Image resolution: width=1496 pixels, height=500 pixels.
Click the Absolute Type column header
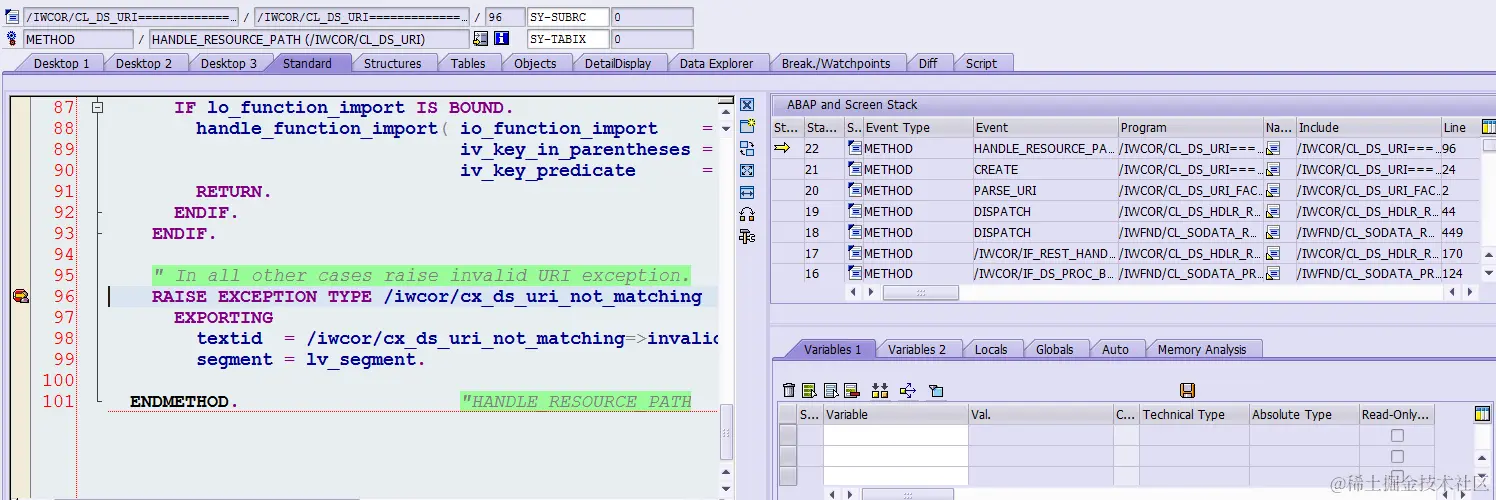pos(1302,414)
